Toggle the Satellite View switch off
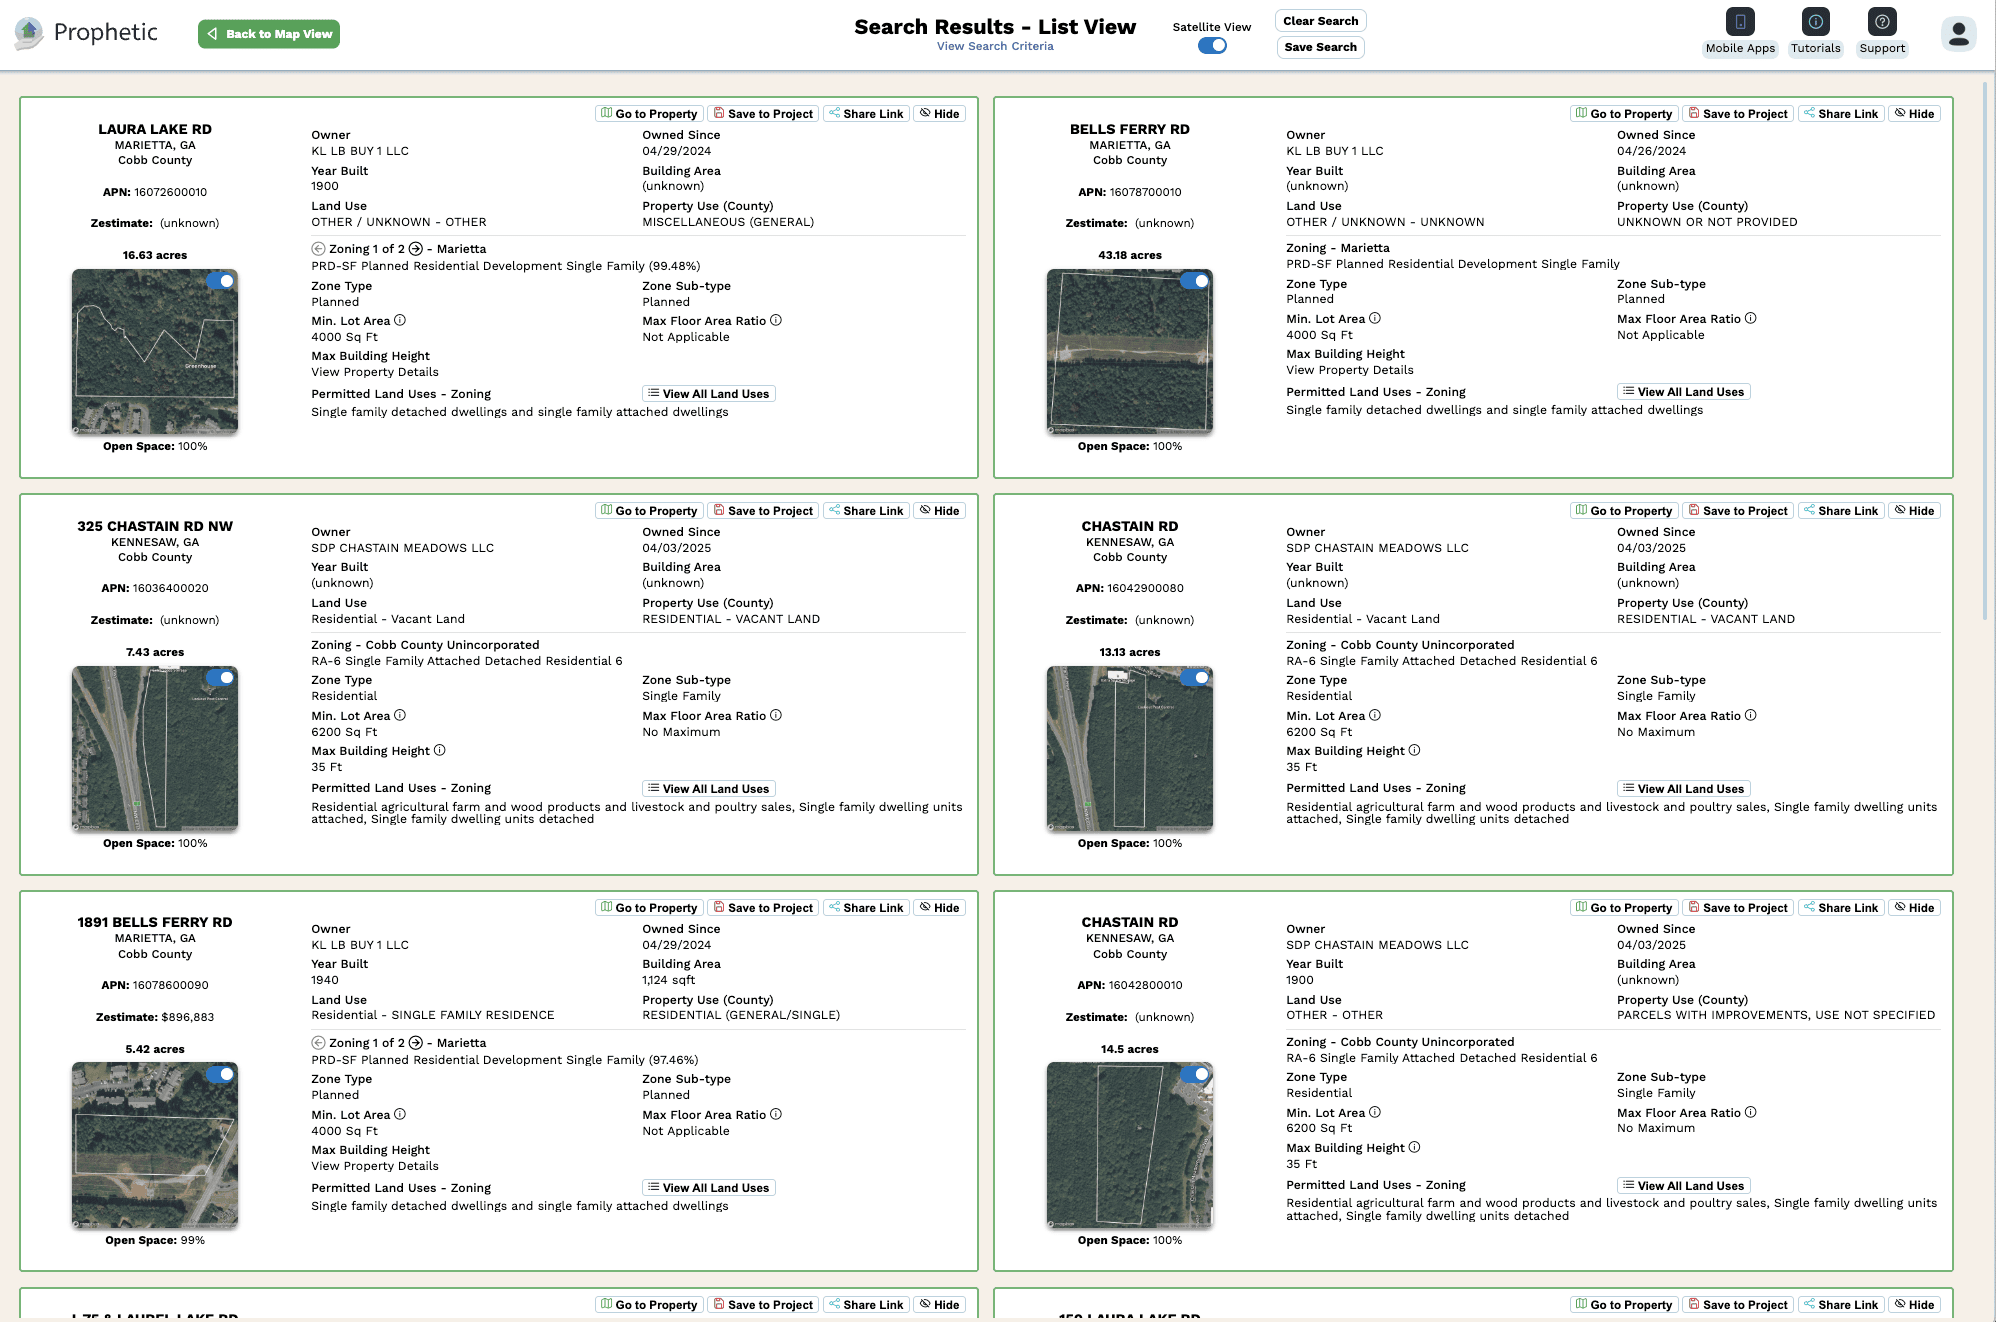1996x1322 pixels. coord(1212,46)
